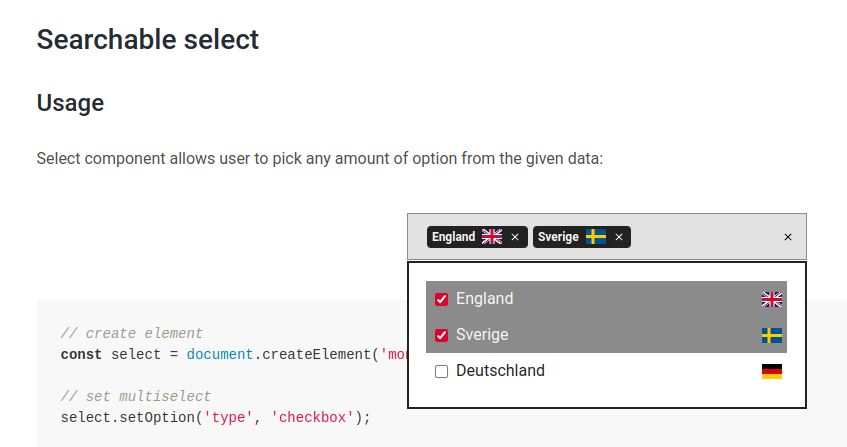Check the Deutschland checkbox

(x=441, y=371)
